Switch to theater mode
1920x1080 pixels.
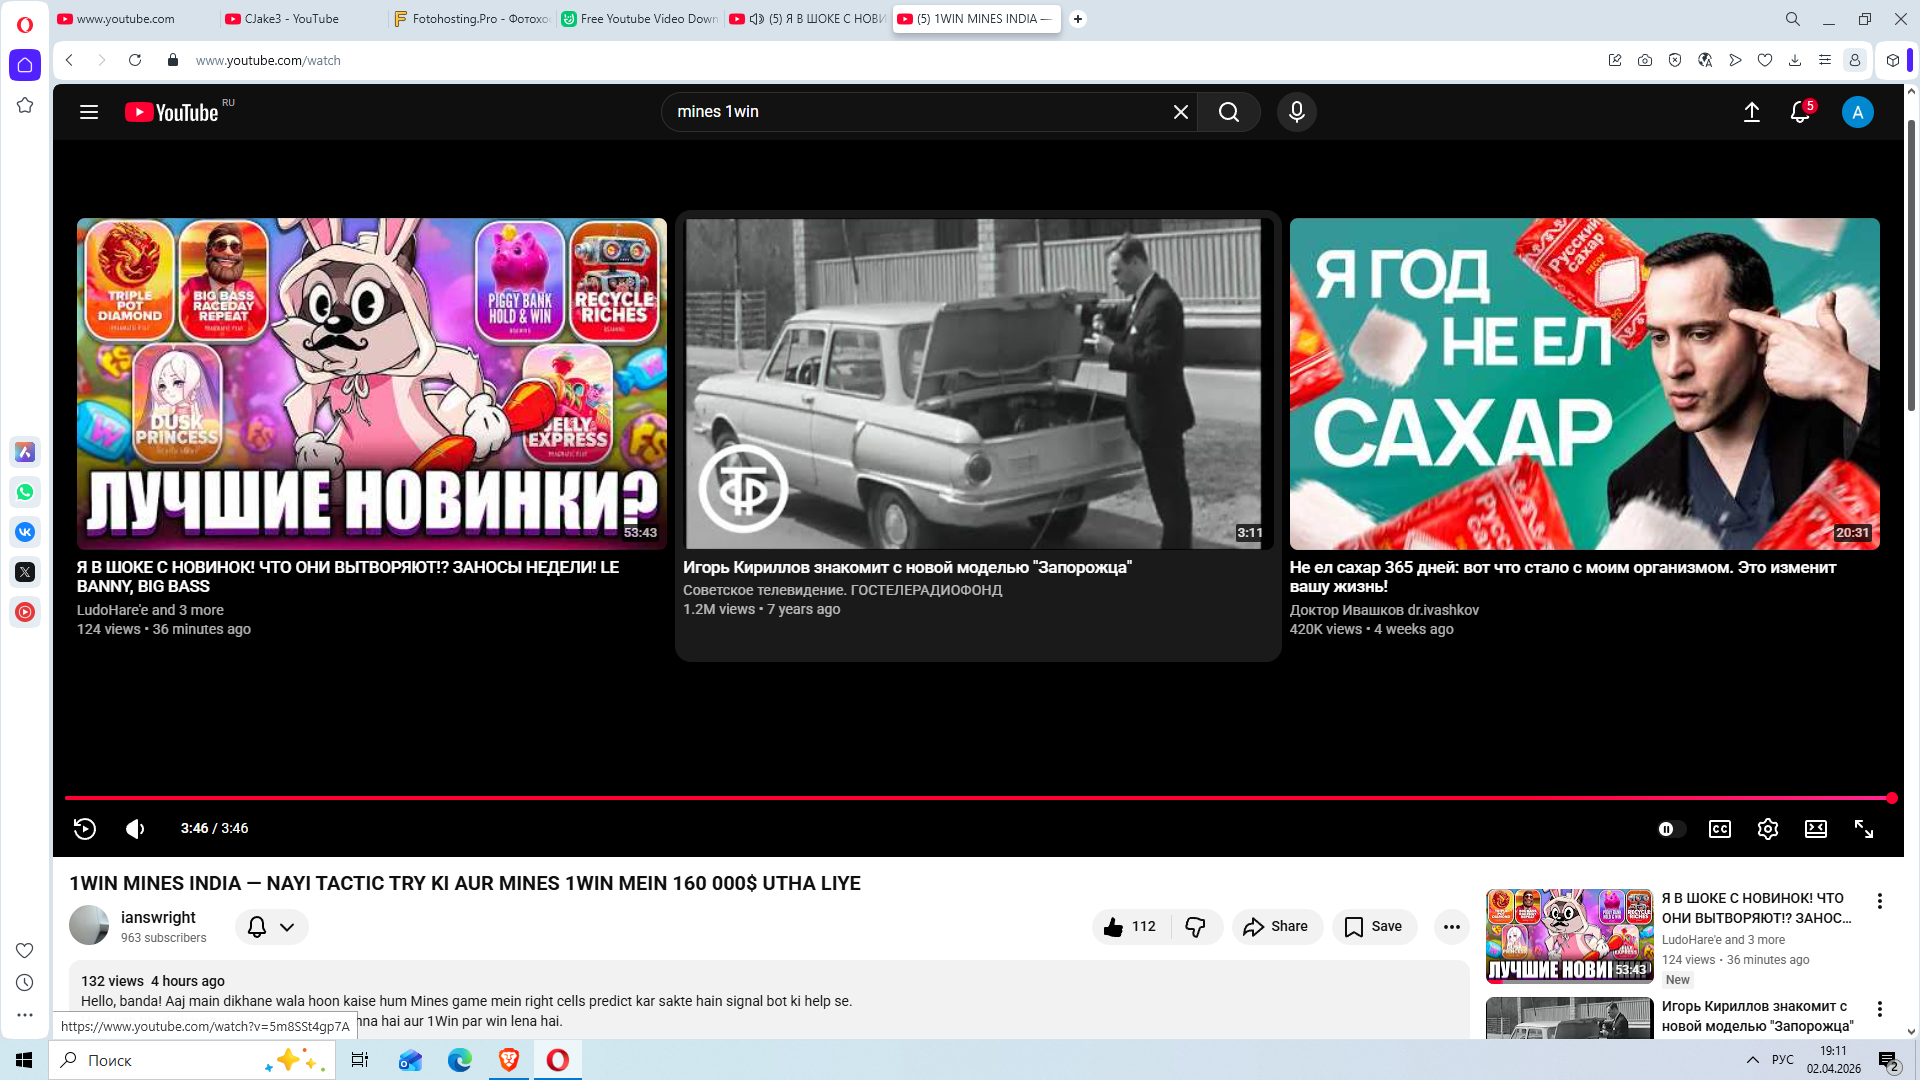(1816, 829)
